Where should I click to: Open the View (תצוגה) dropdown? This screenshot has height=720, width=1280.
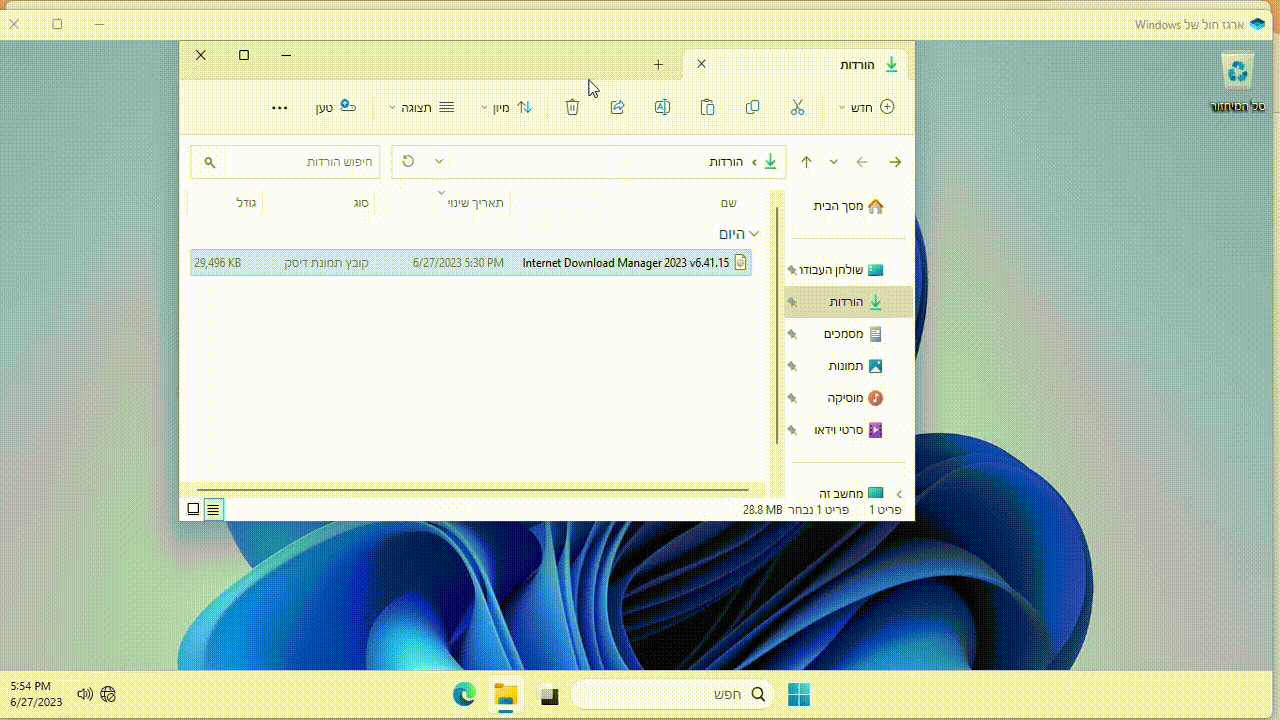tap(421, 107)
